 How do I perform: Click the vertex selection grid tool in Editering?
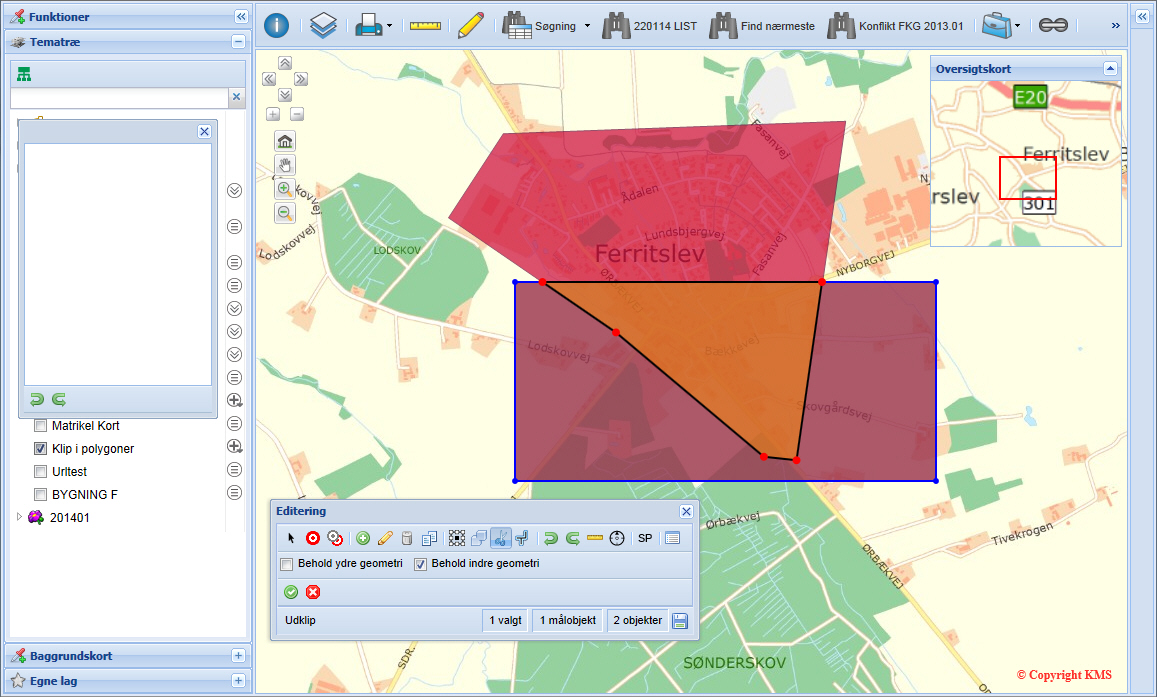[x=457, y=538]
